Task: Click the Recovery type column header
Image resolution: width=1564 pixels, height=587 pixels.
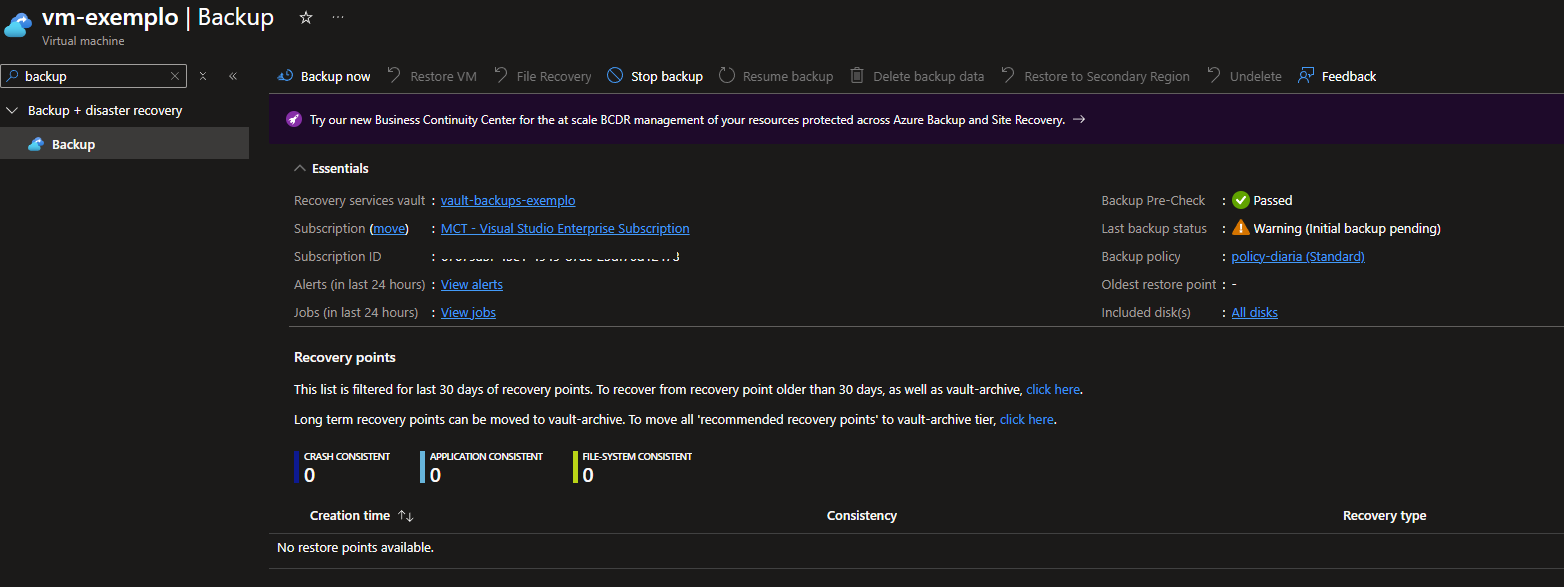Action: 1384,516
